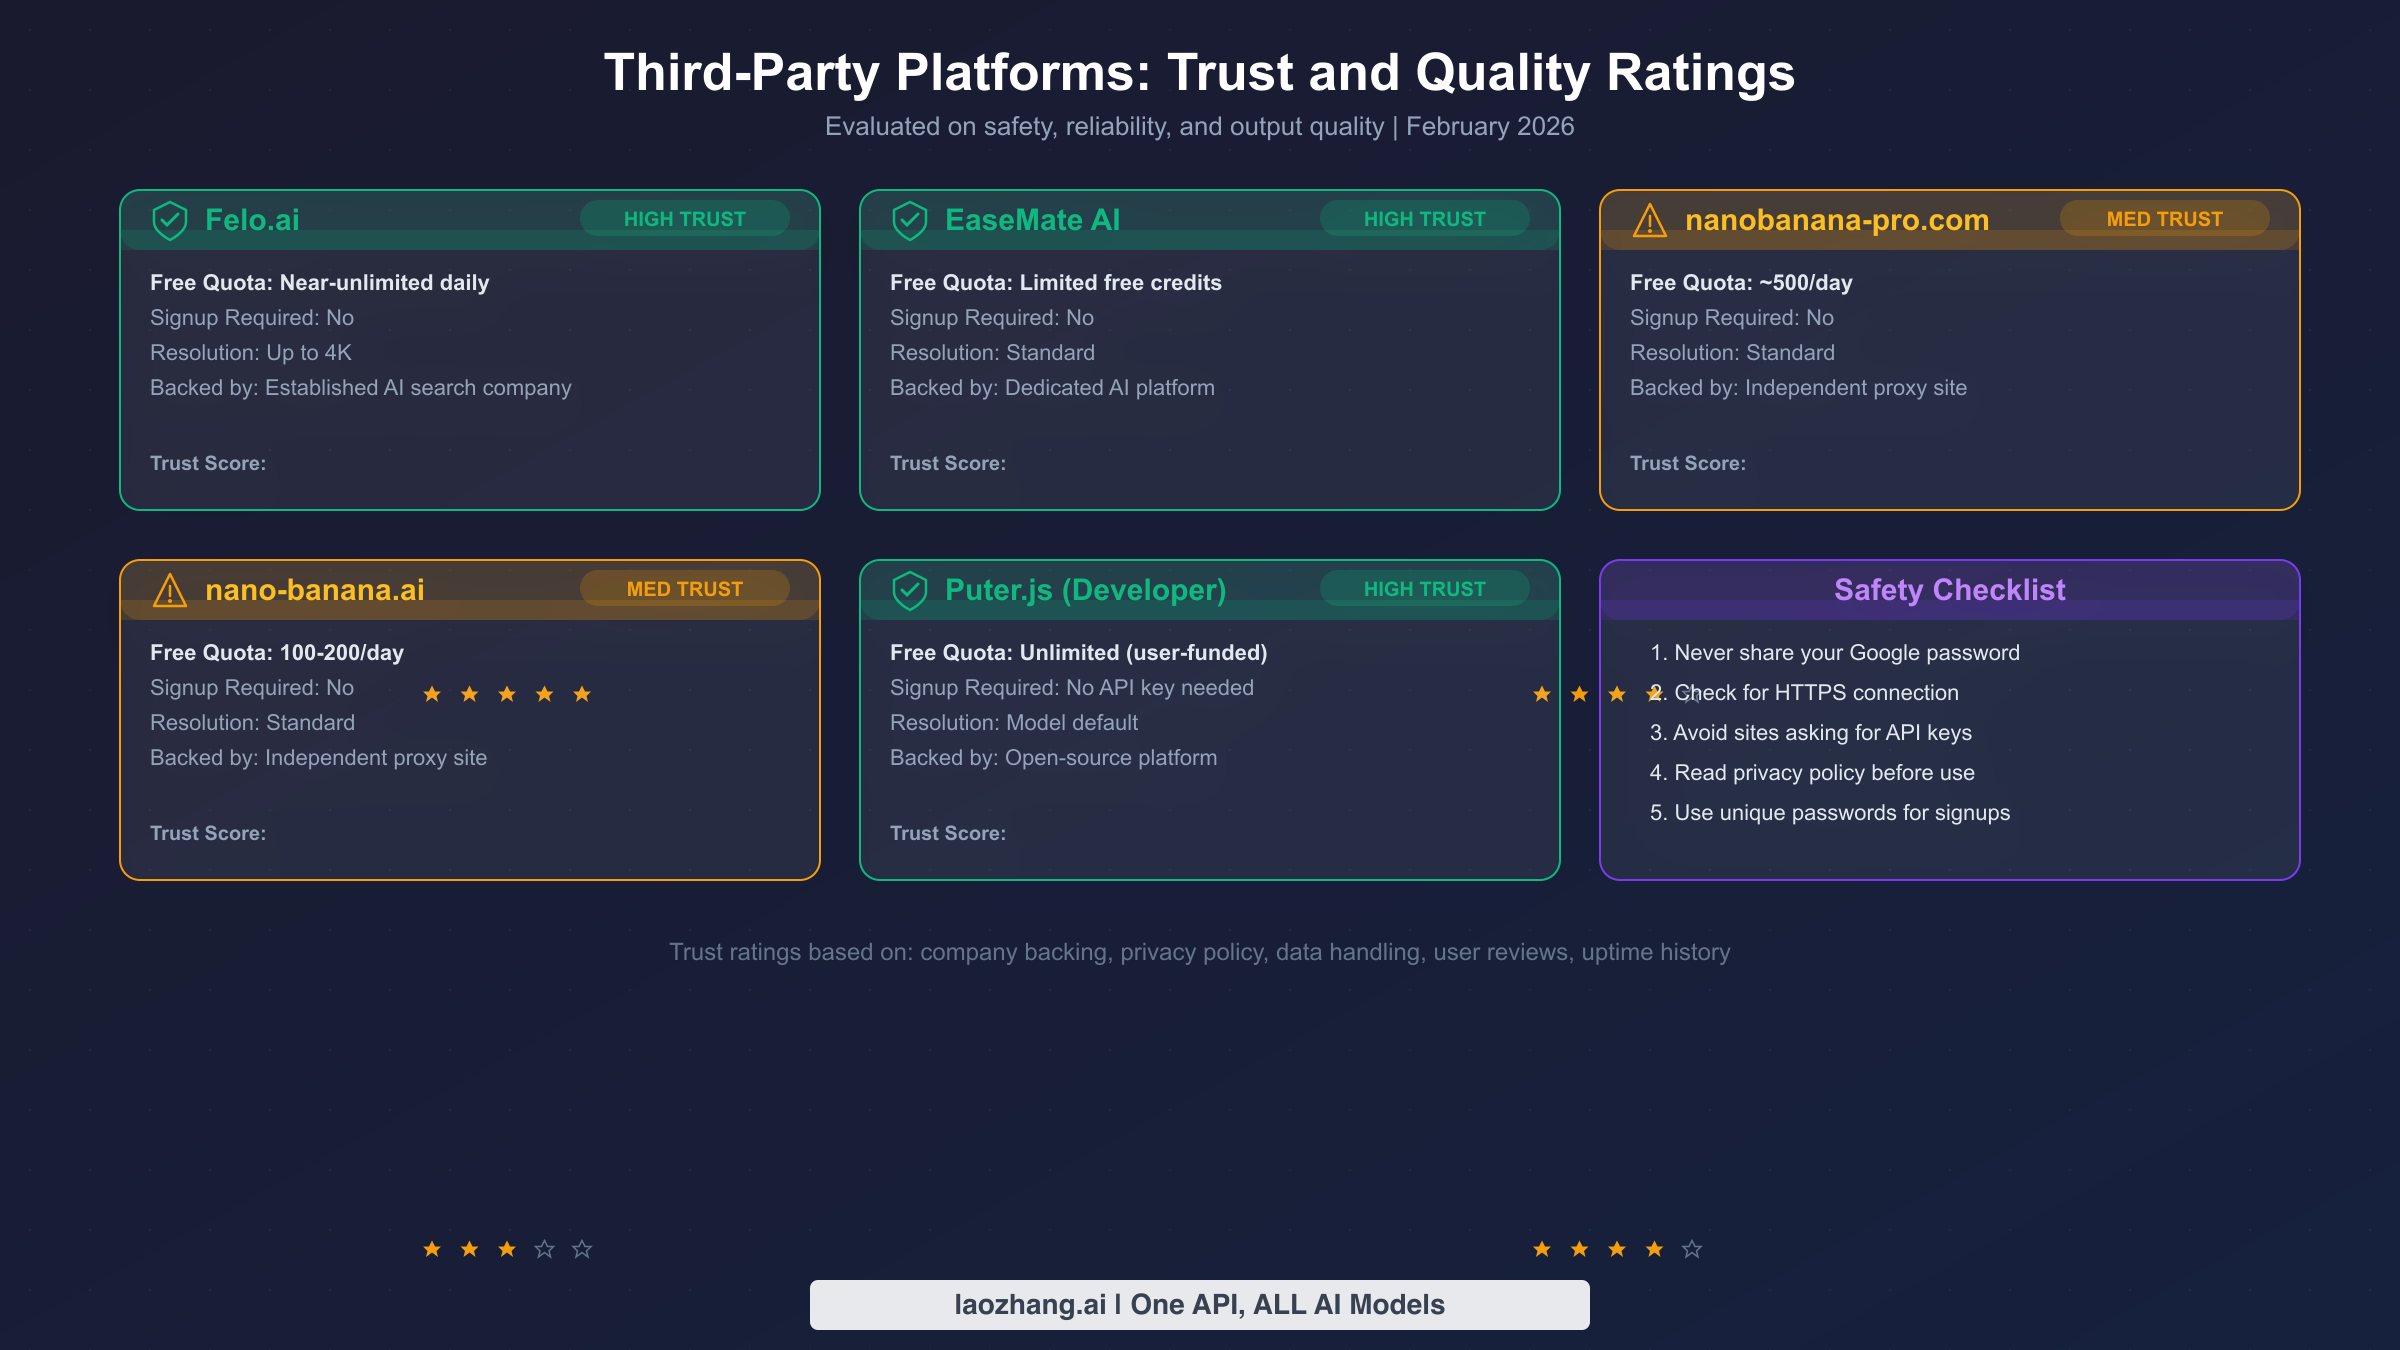Click the Safety Checklist panel header

tap(1949, 590)
